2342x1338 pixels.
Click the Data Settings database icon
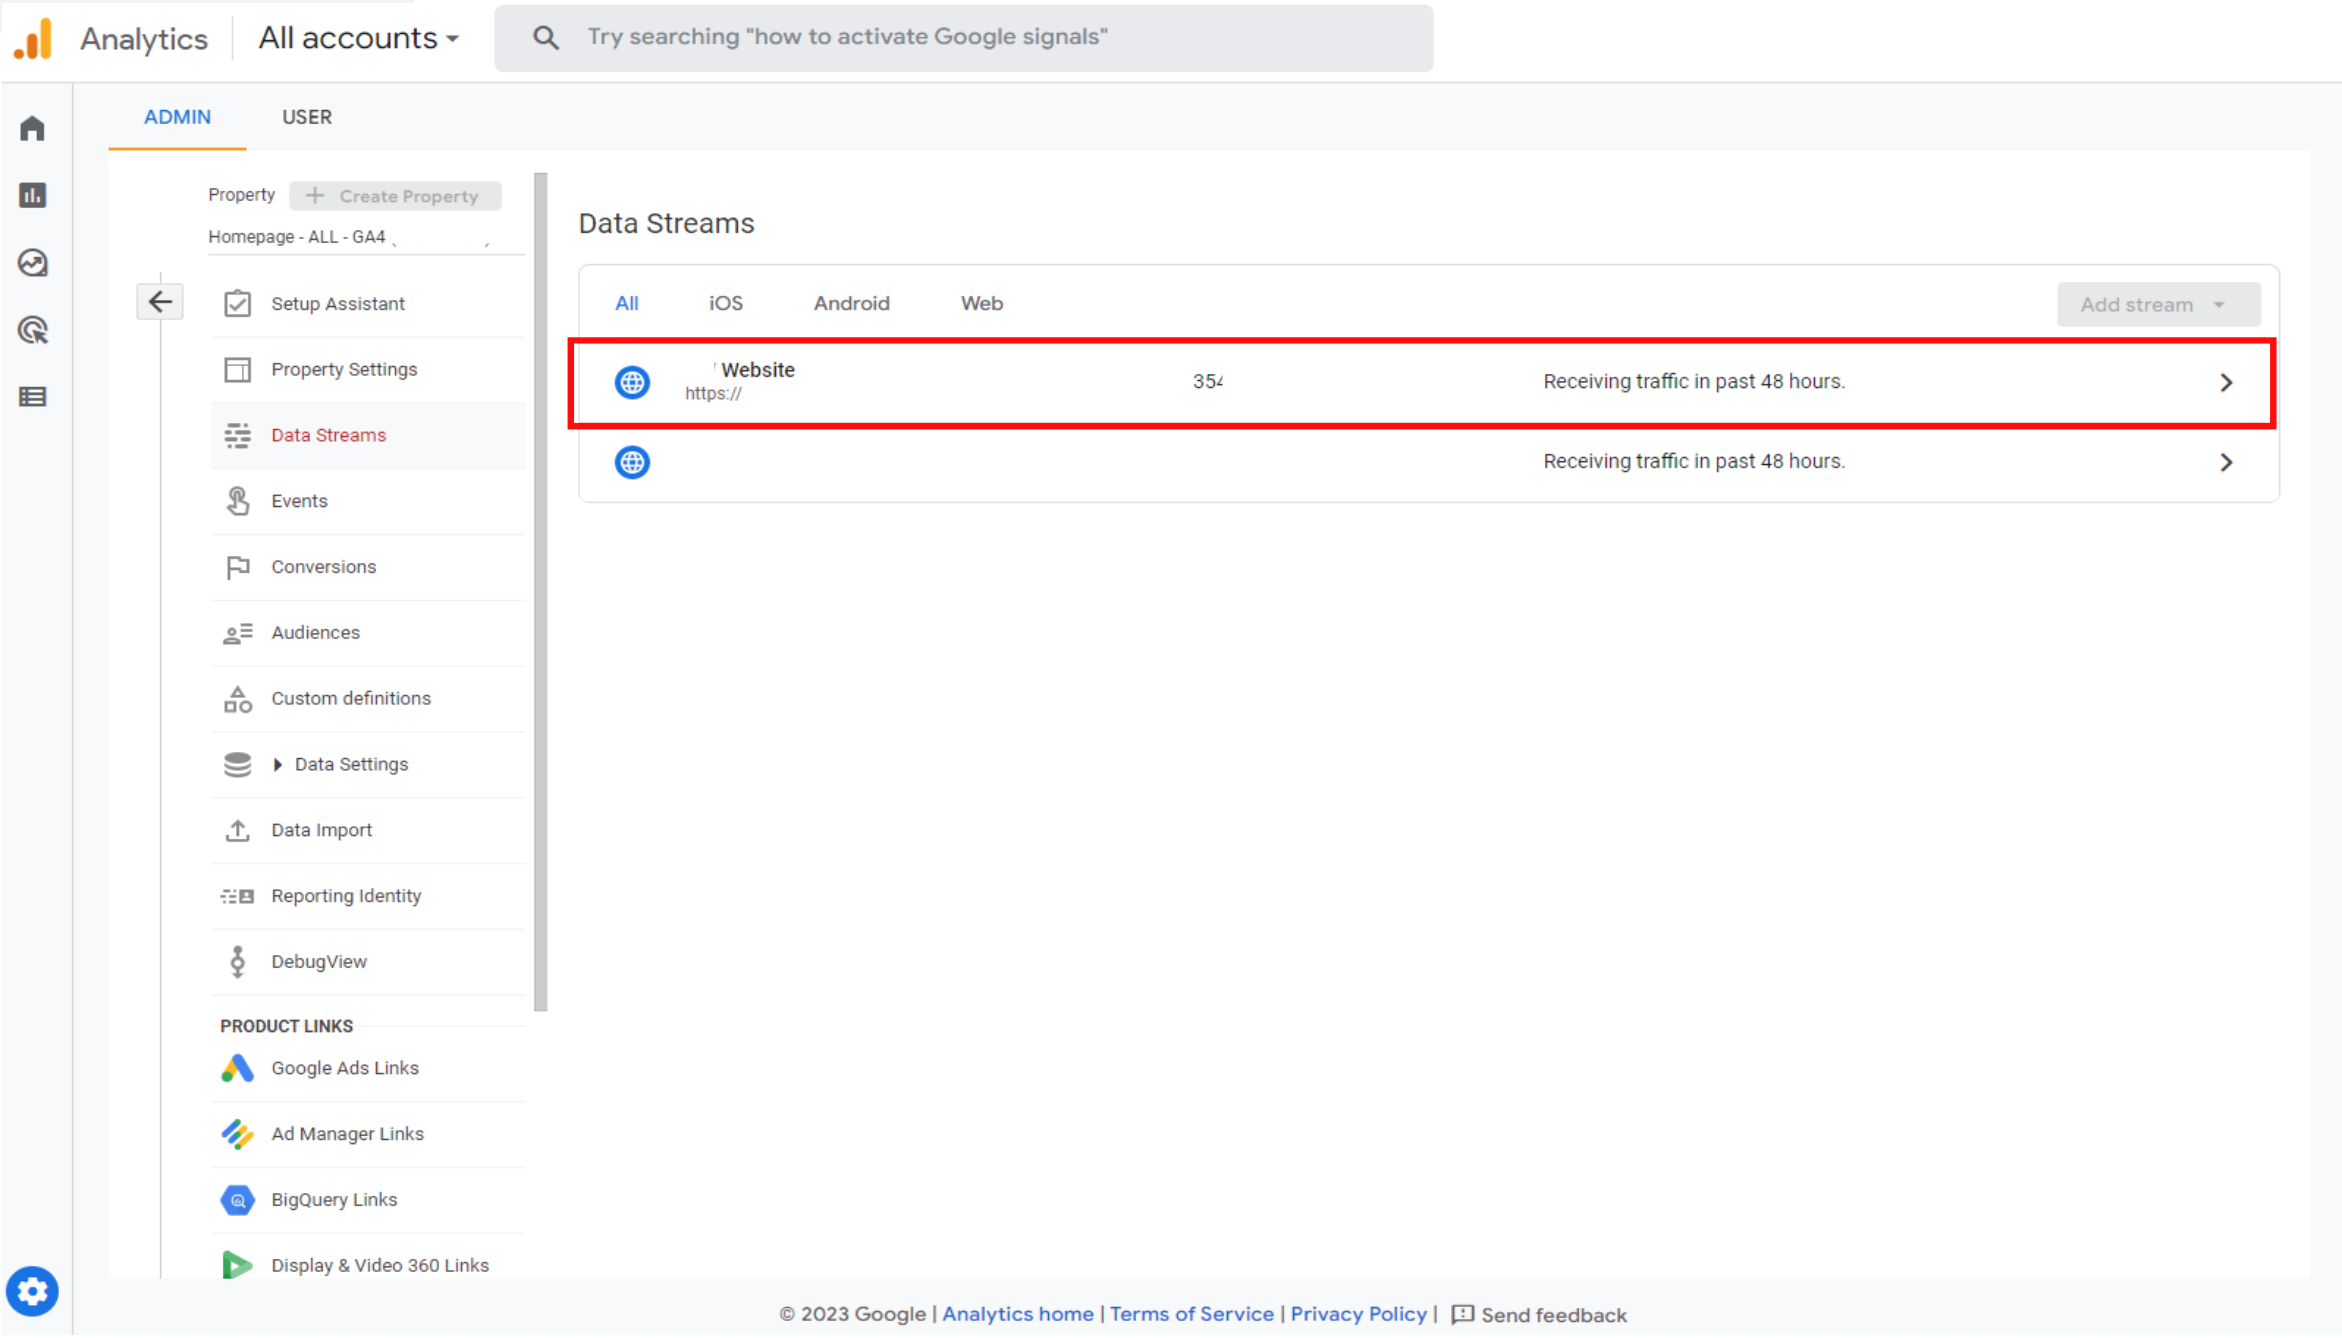(x=237, y=765)
